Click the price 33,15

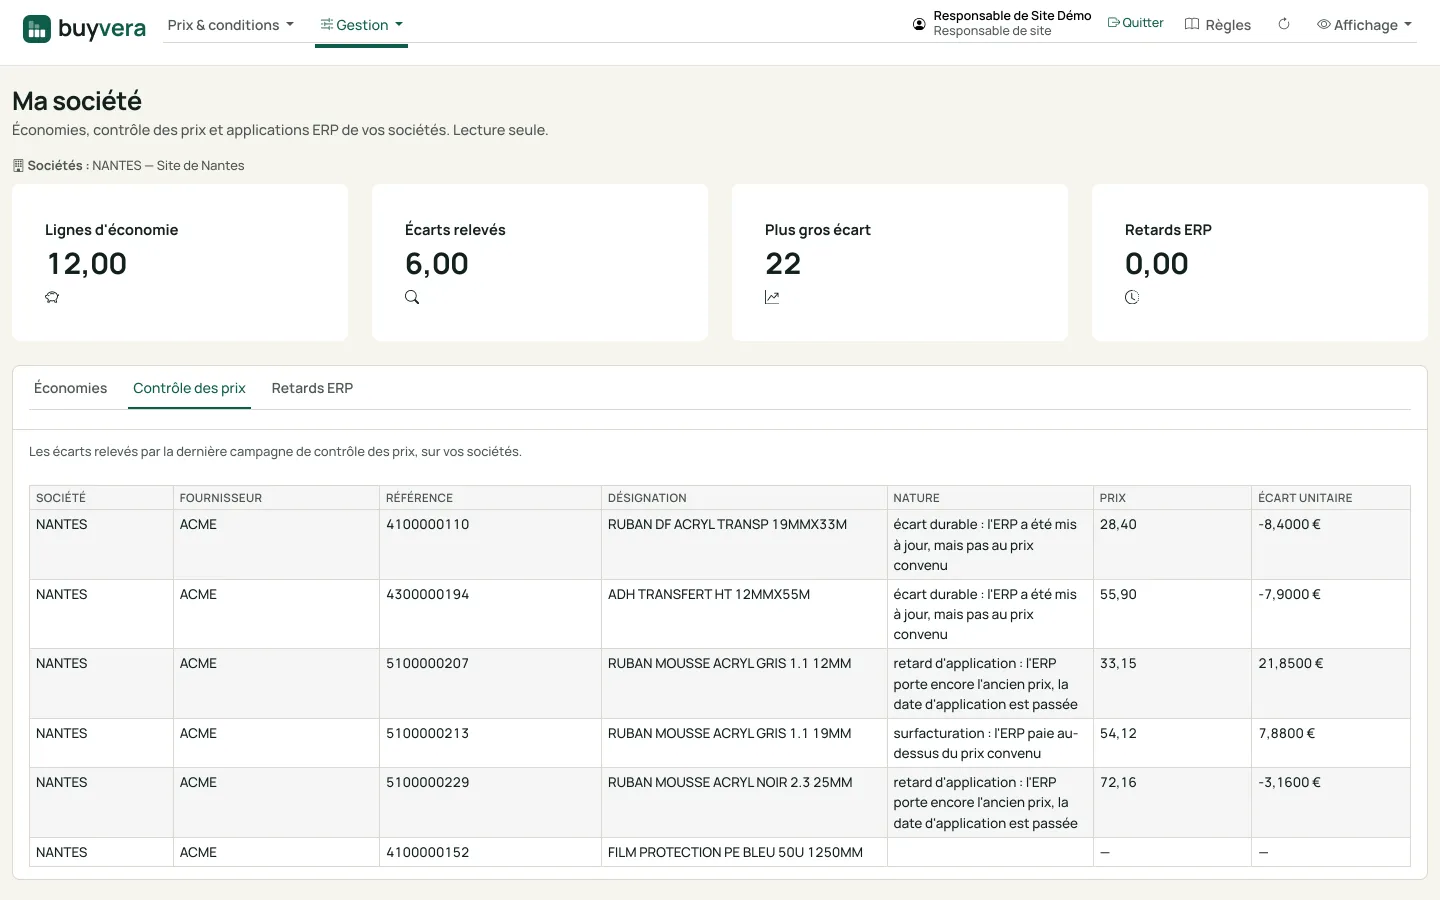click(x=1118, y=663)
